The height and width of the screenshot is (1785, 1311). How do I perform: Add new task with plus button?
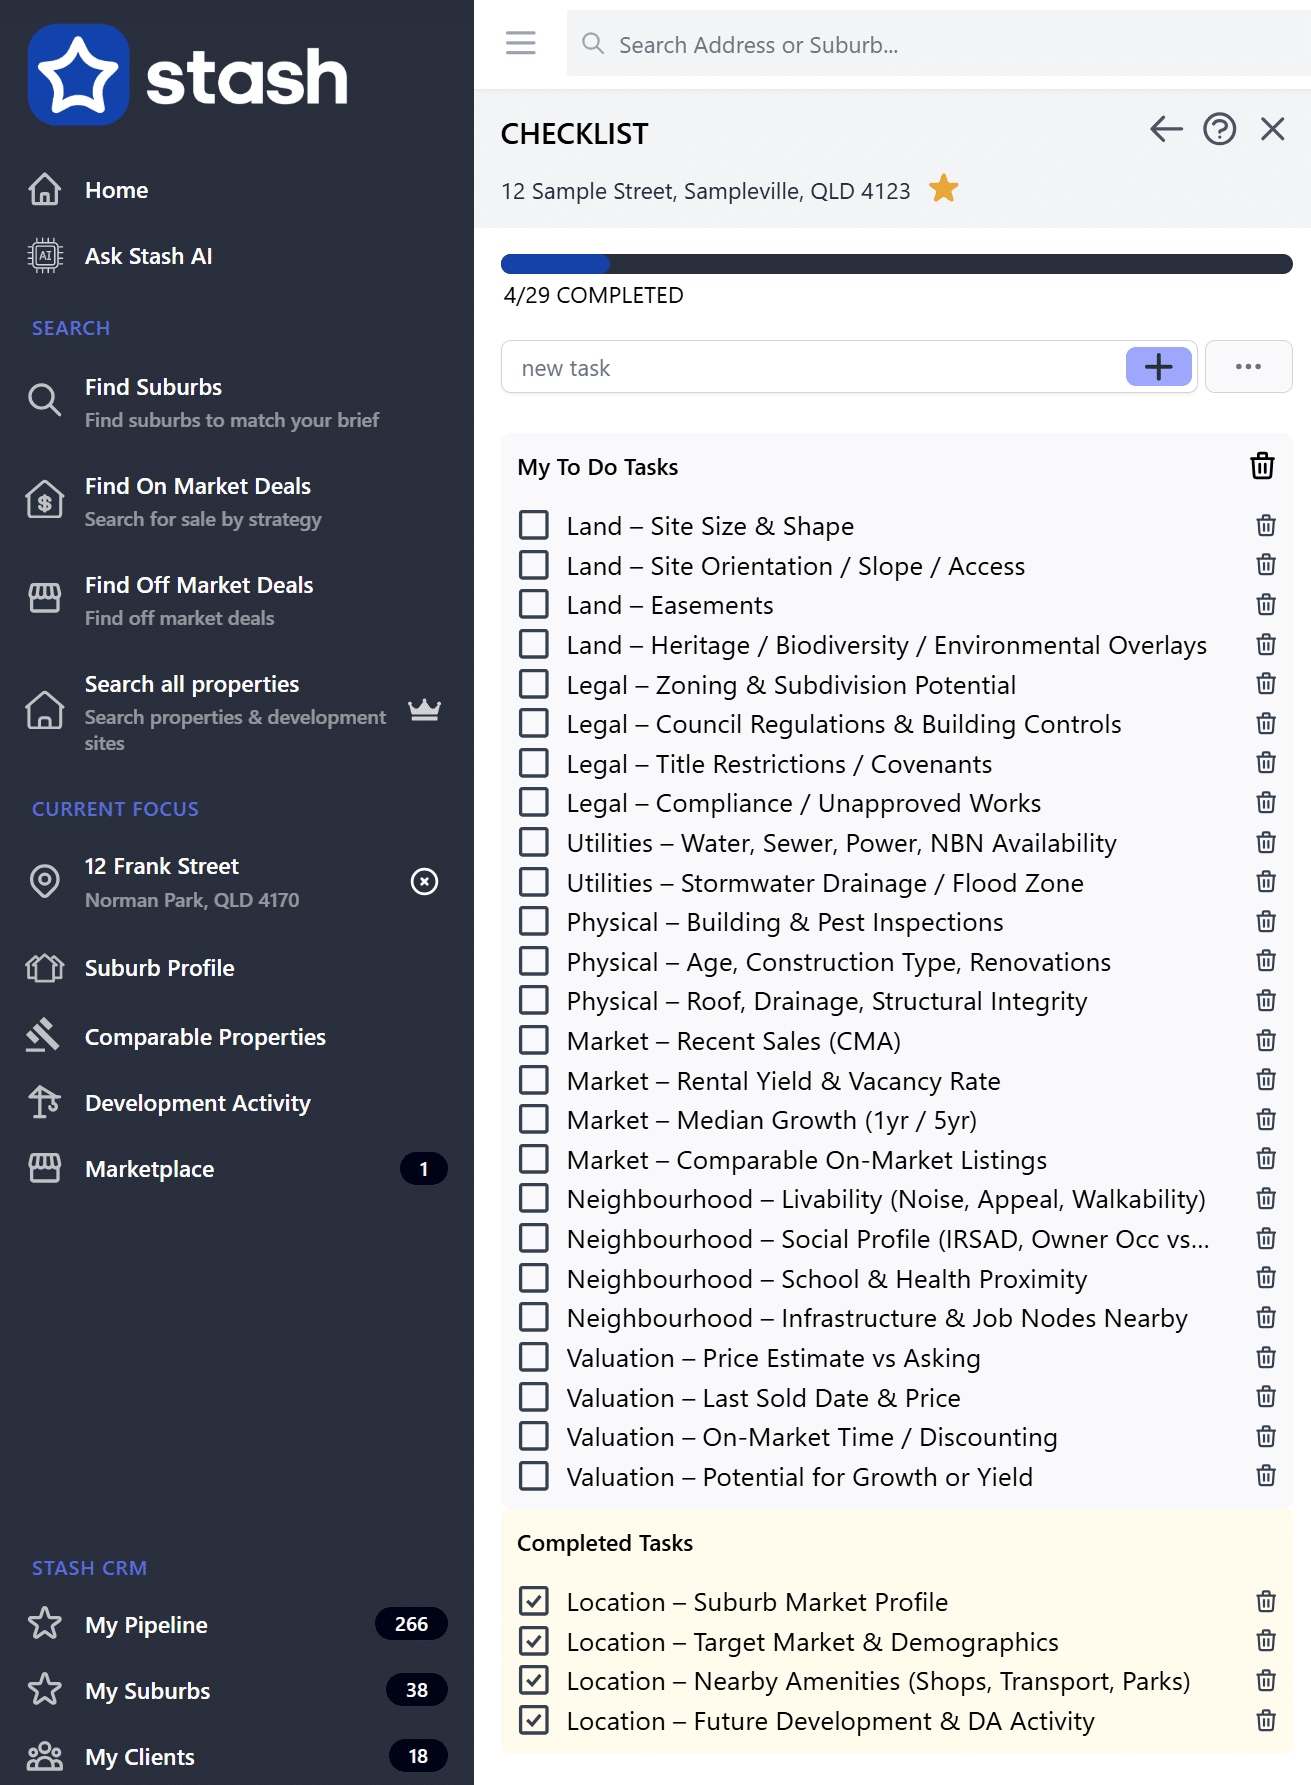click(1158, 367)
